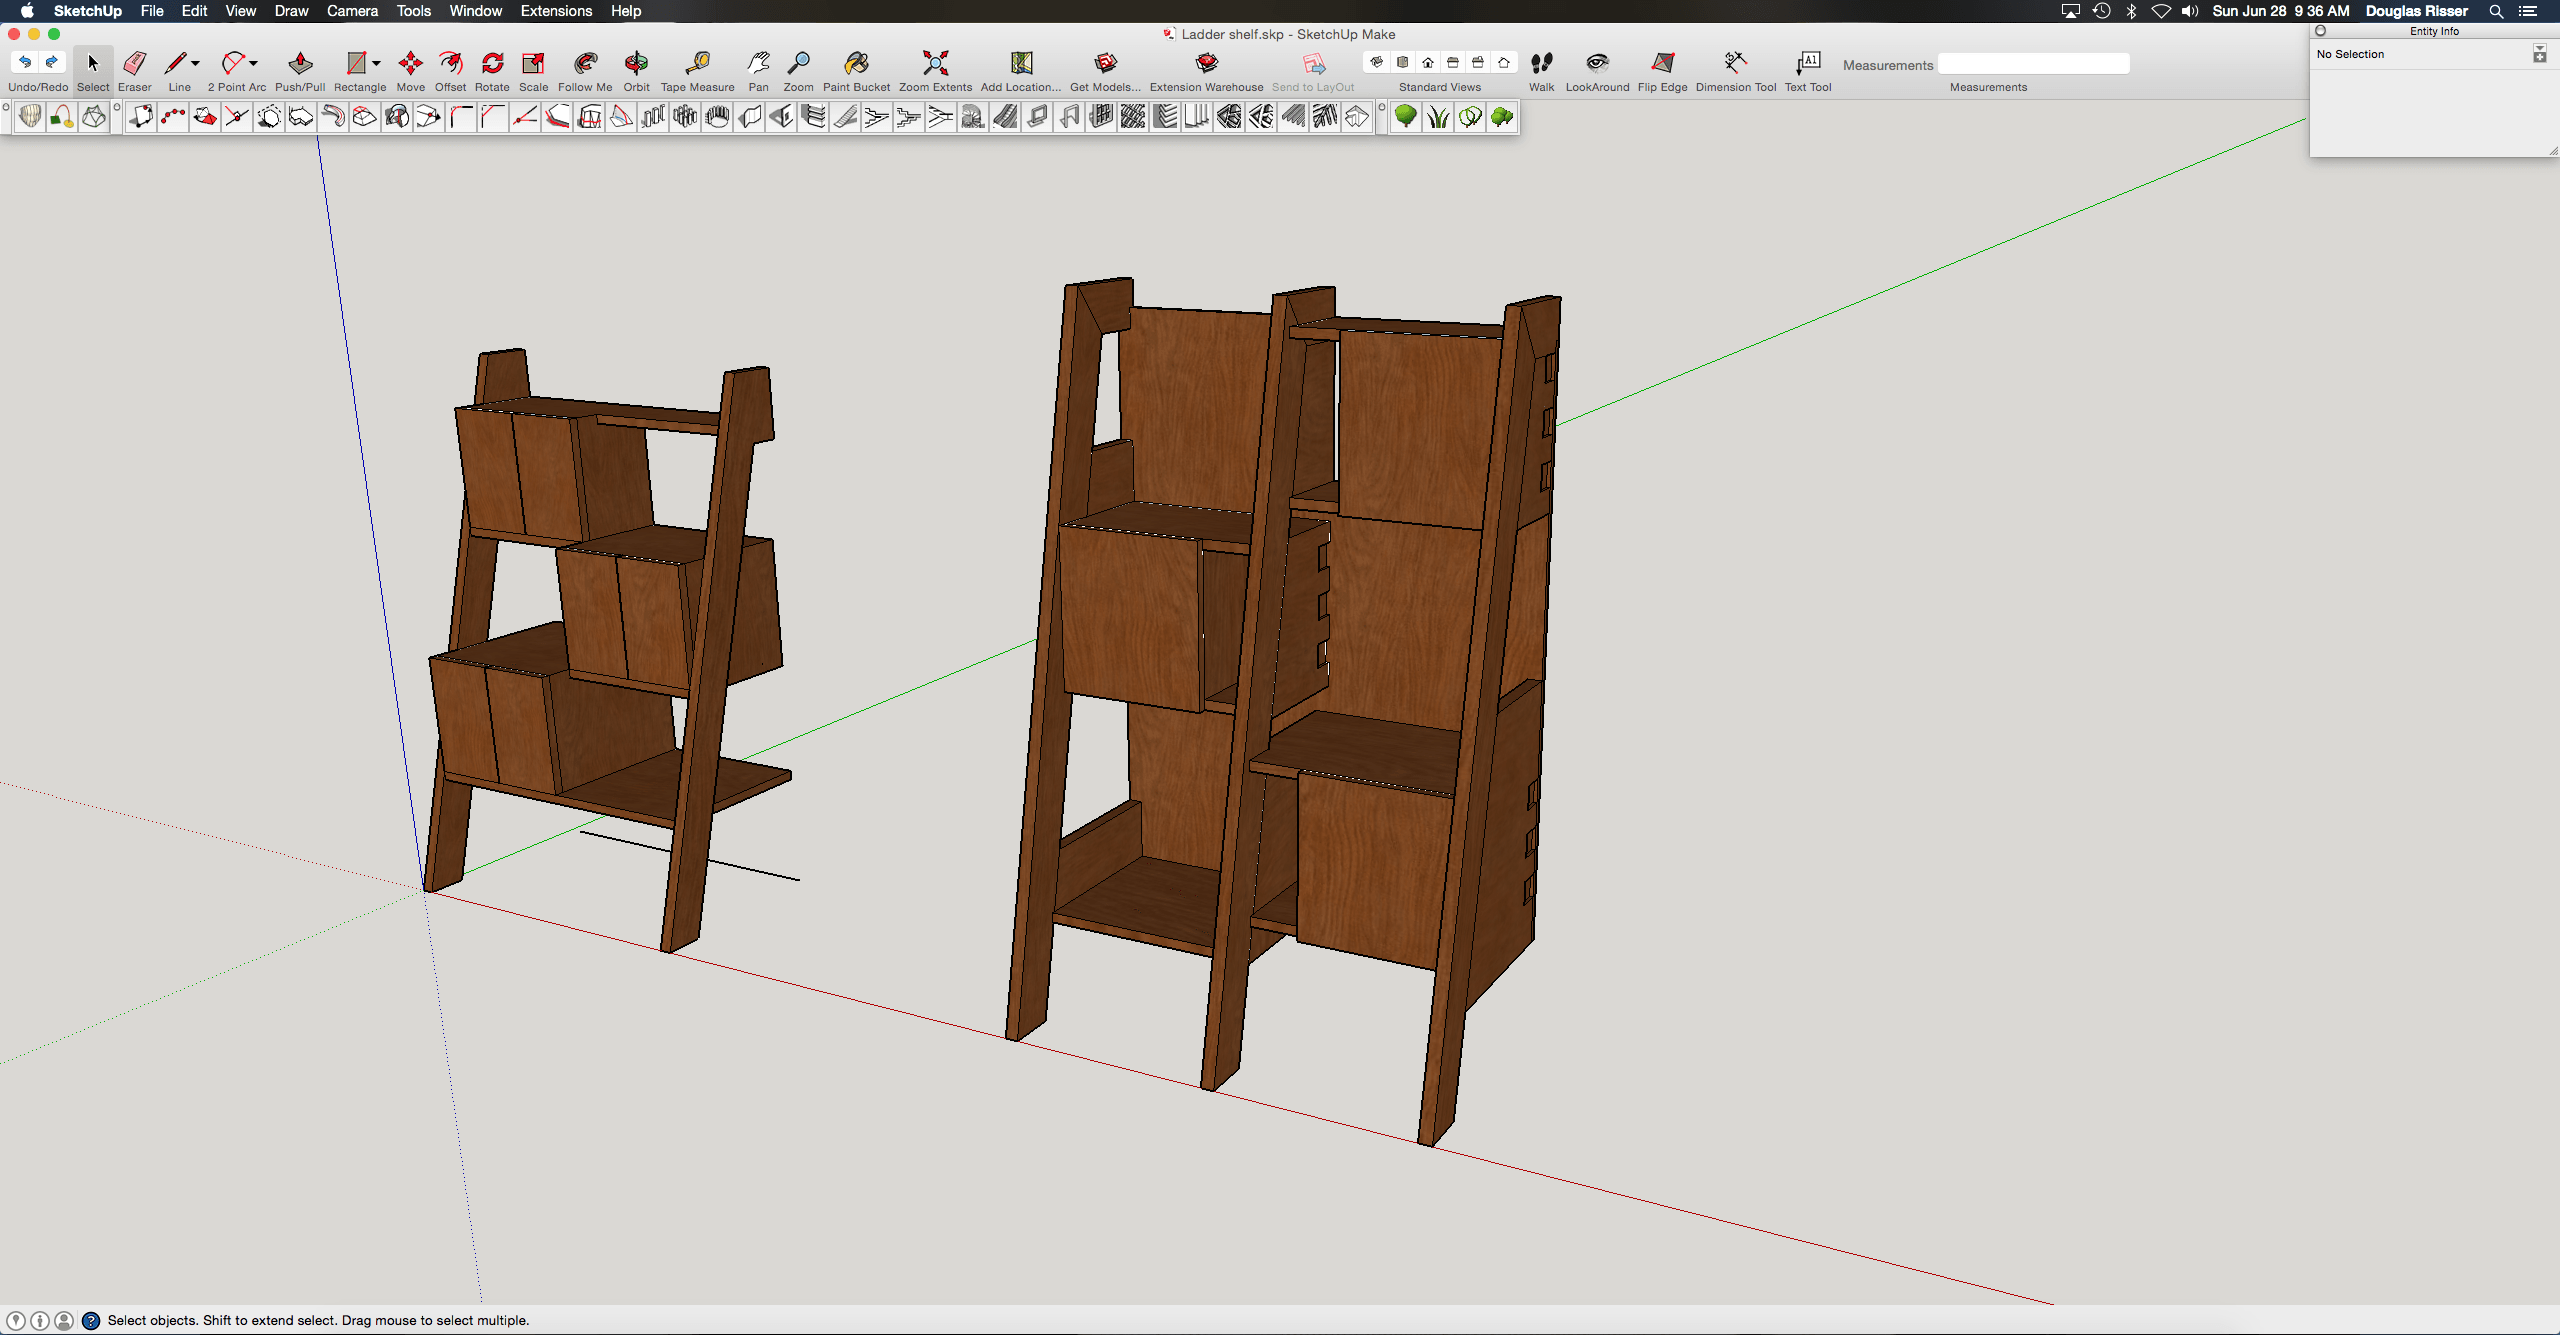Choose the Paint Bucket tool
Screen dimensions: 2560x1335
click(856, 64)
